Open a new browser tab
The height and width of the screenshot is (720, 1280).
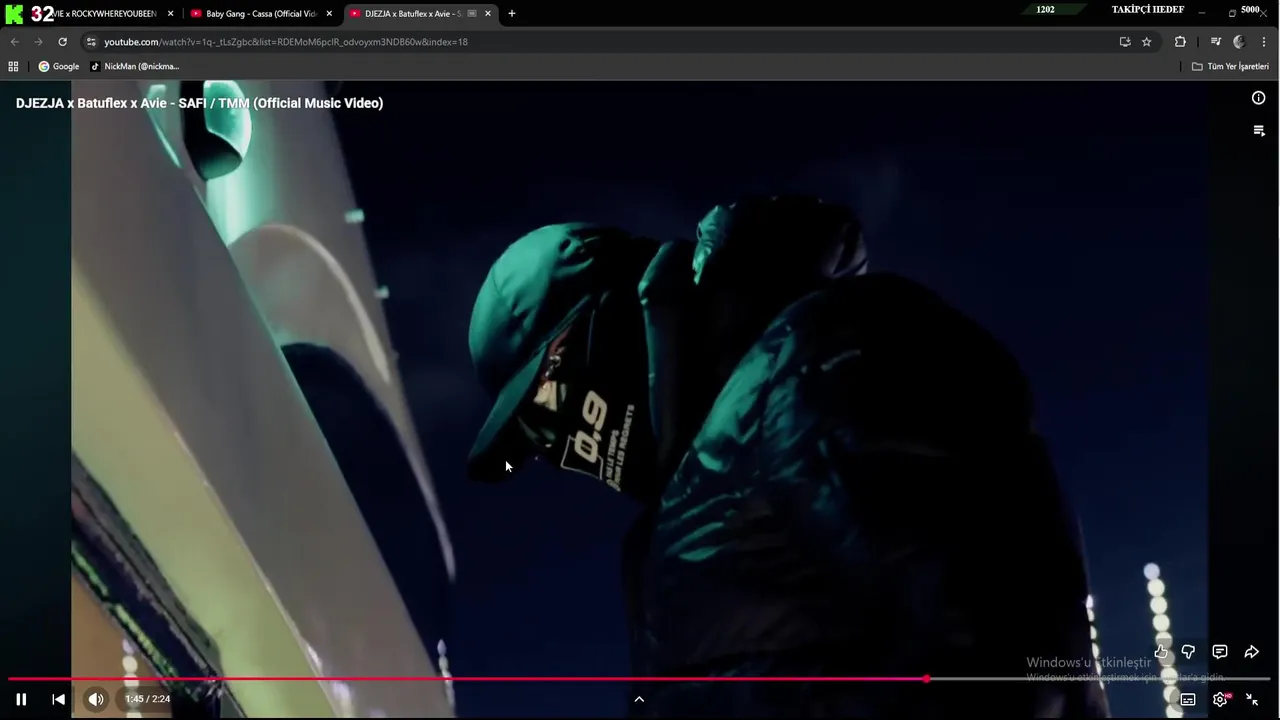coord(512,14)
